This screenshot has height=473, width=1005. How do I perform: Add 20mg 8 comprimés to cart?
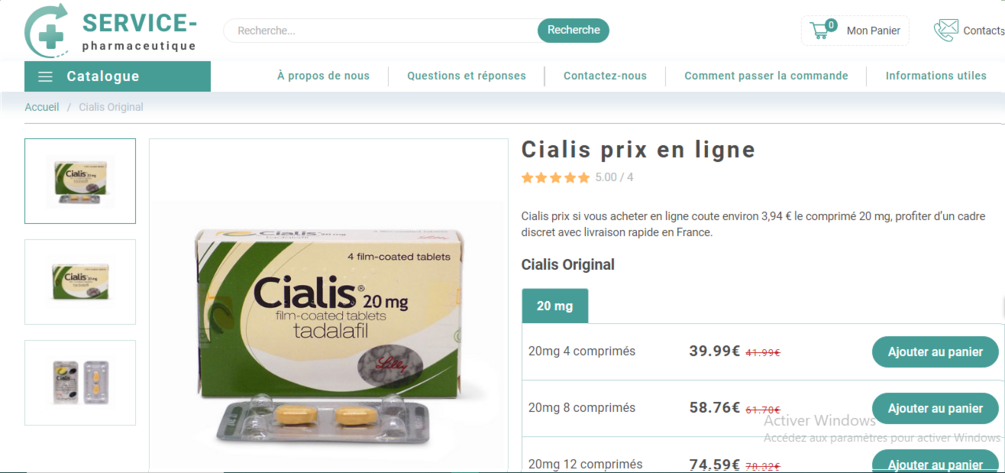pyautogui.click(x=935, y=408)
